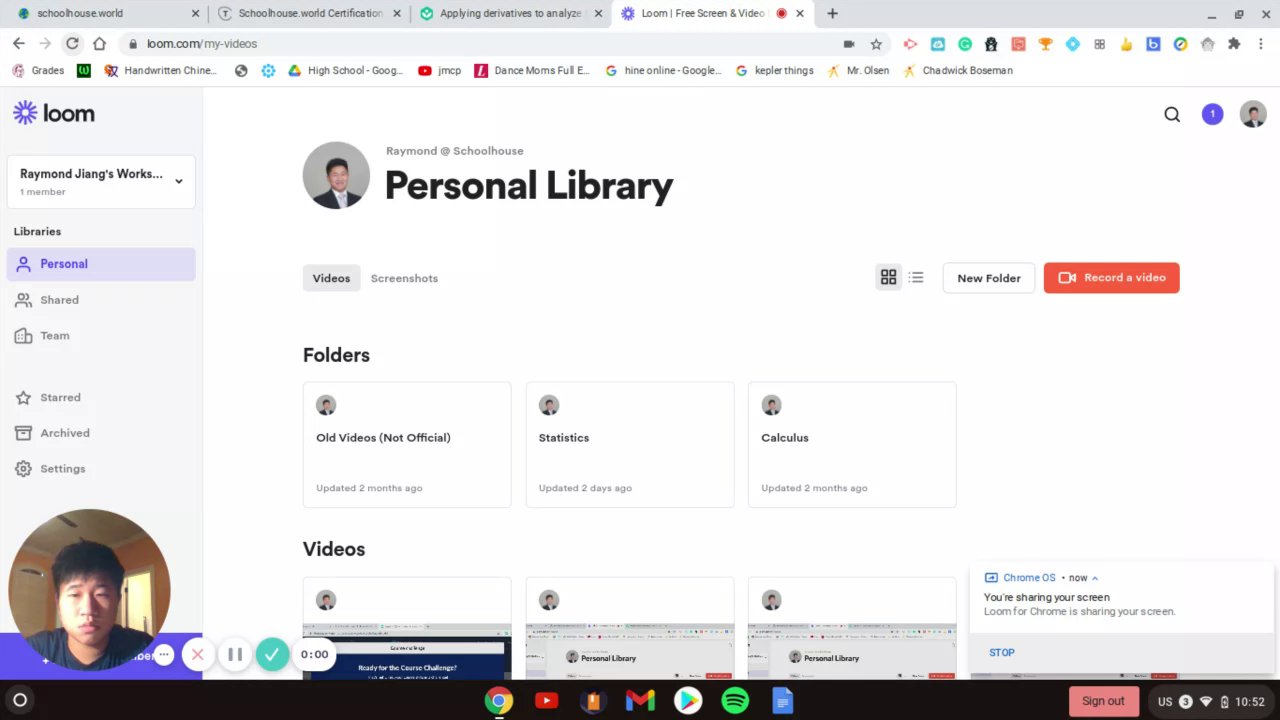Stop screen sharing in the Chrome OS notification
The width and height of the screenshot is (1280, 720).
click(x=1002, y=652)
